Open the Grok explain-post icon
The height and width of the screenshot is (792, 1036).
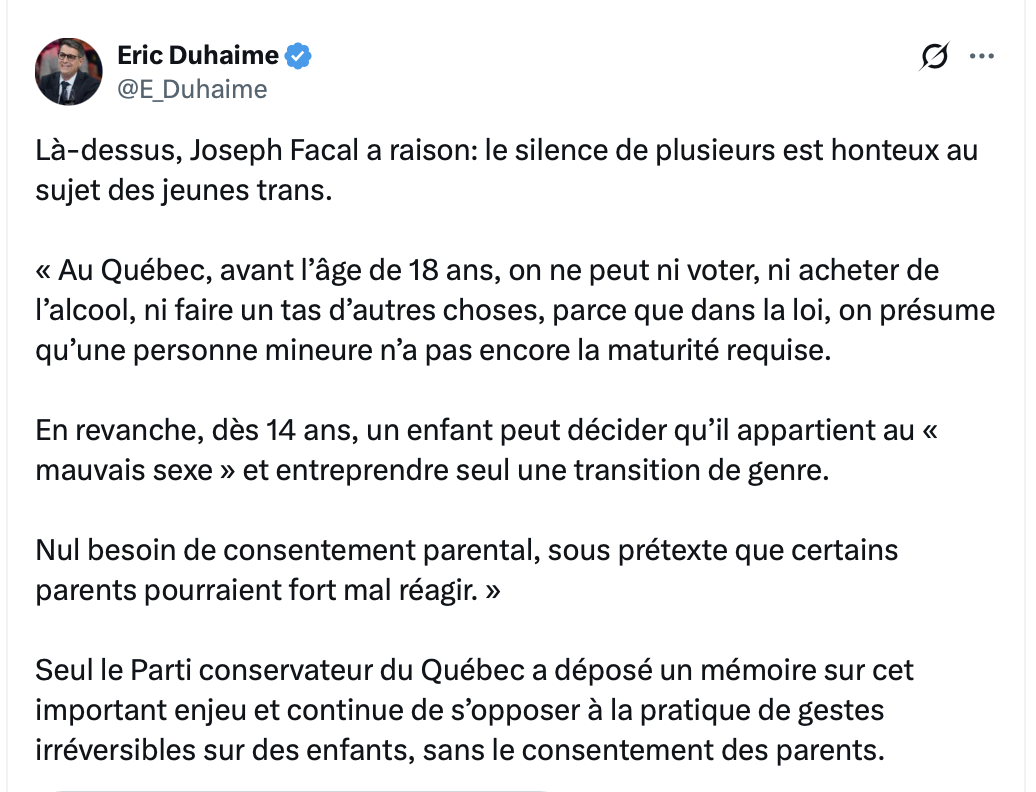point(933,58)
